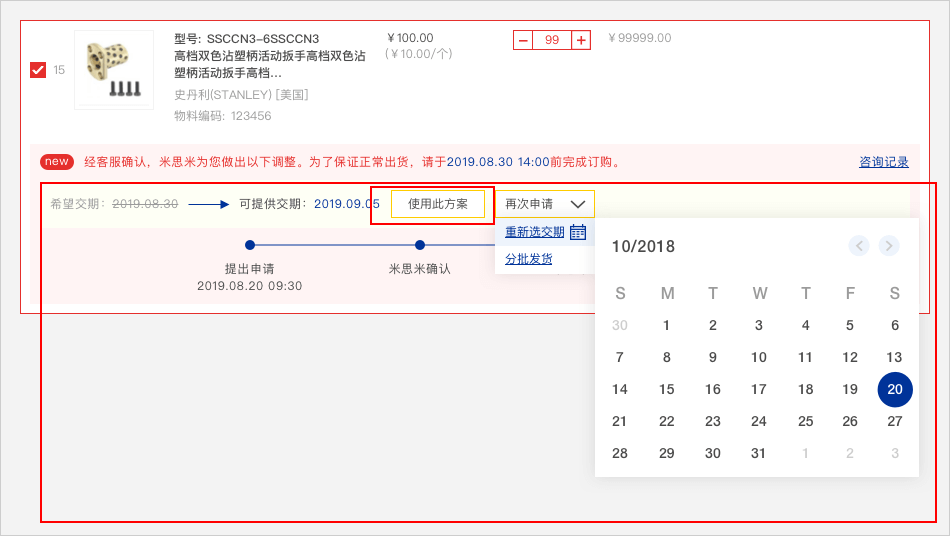Pick October 15 in the calendar
950x536 pixels.
click(x=667, y=390)
